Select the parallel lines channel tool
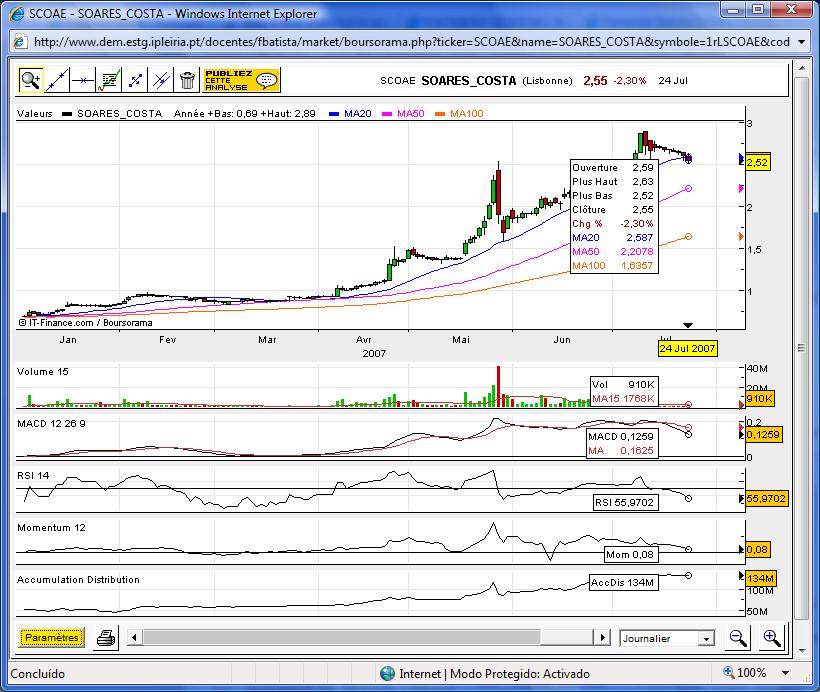820x692 pixels. [161, 80]
